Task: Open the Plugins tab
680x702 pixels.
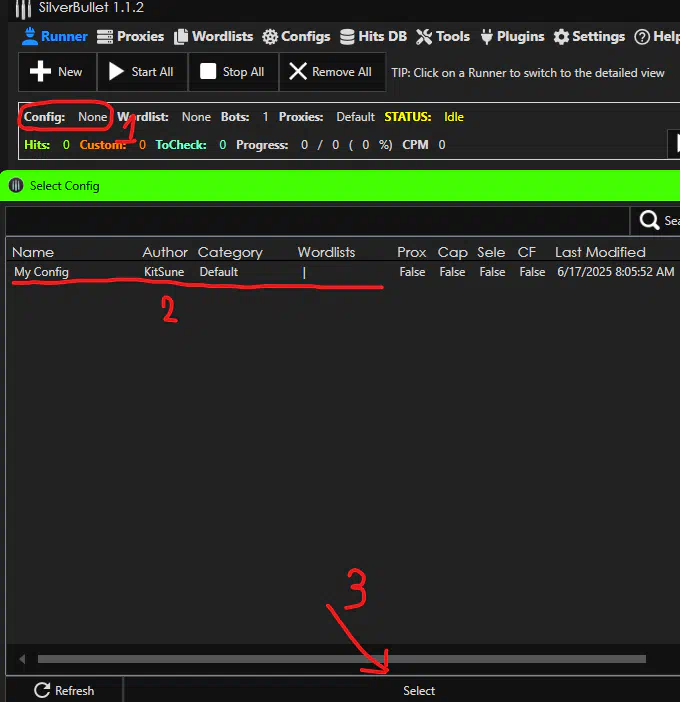Action: 512,36
